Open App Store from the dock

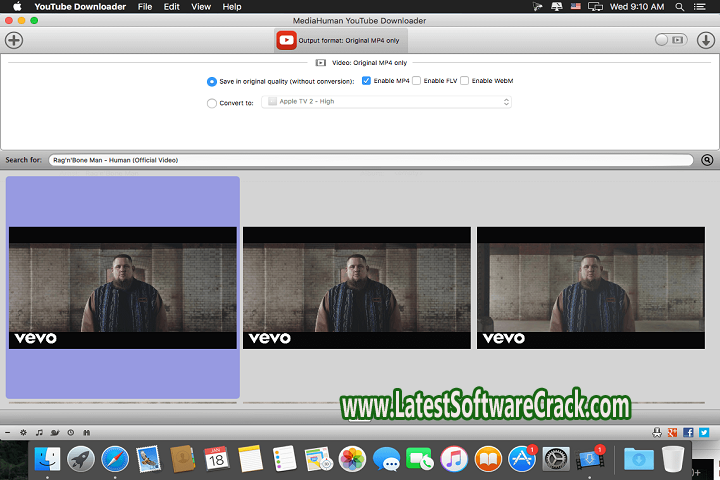[x=522, y=459]
